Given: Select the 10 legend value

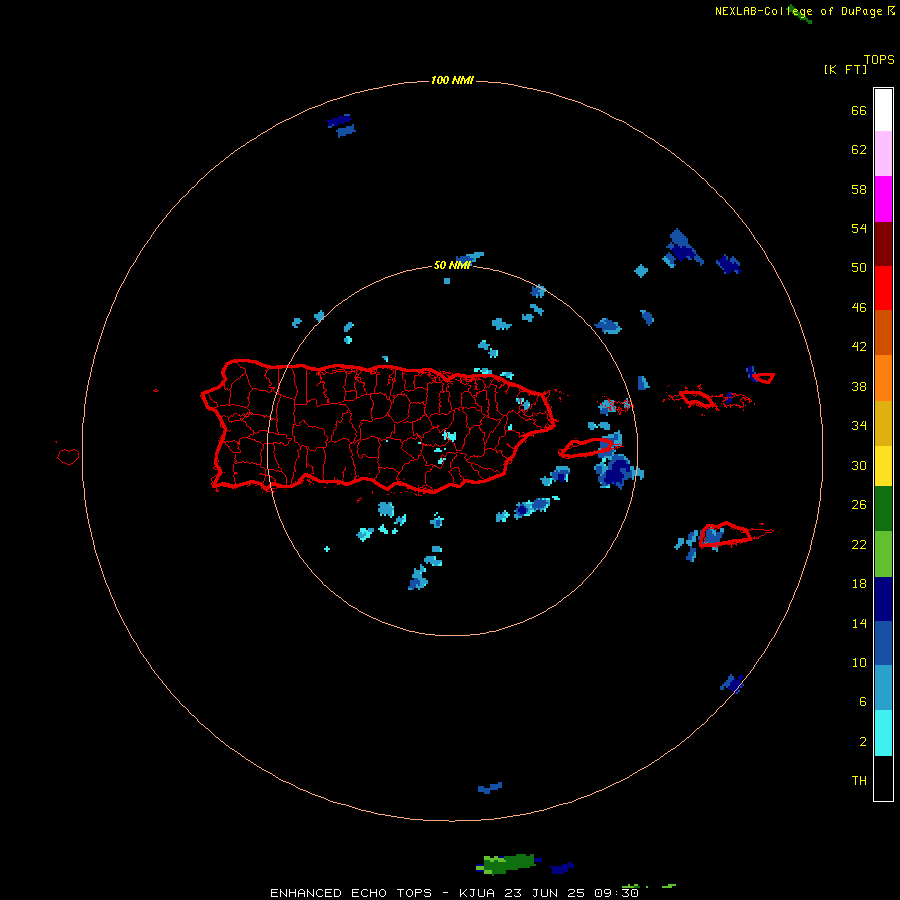Looking at the screenshot, I should coord(859,663).
